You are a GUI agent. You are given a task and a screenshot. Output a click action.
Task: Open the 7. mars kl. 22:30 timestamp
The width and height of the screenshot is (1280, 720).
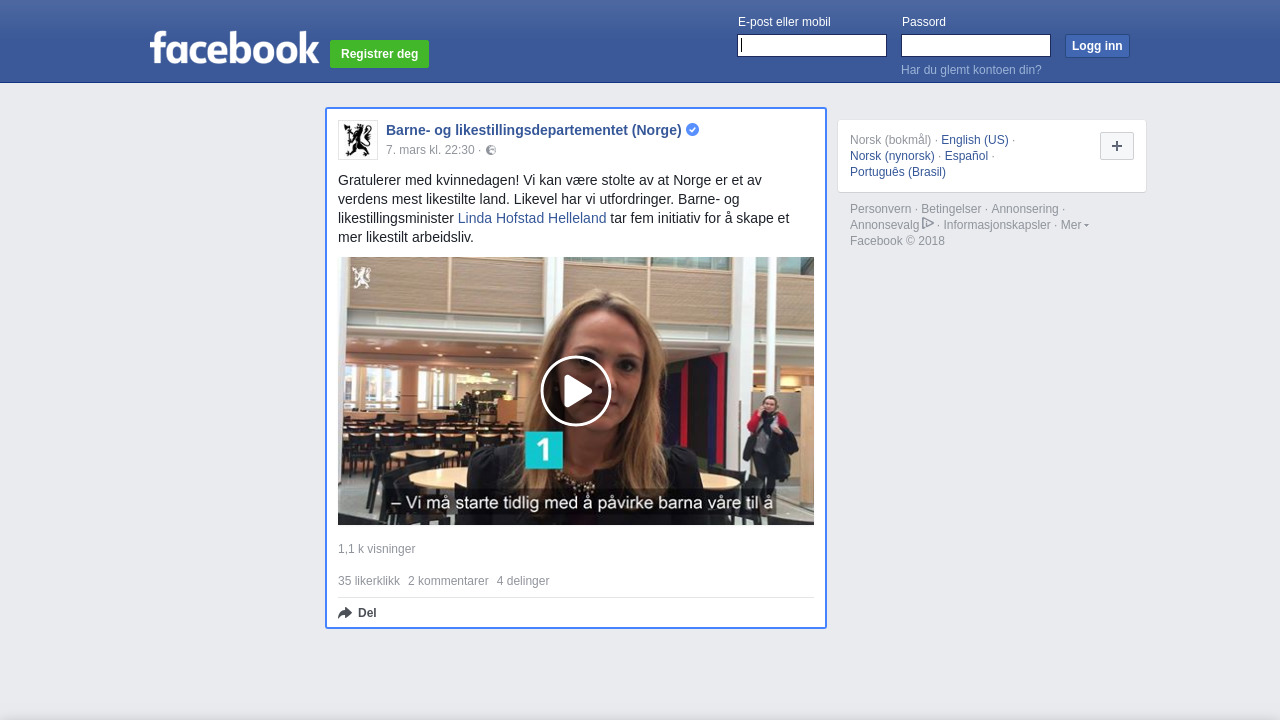click(430, 150)
